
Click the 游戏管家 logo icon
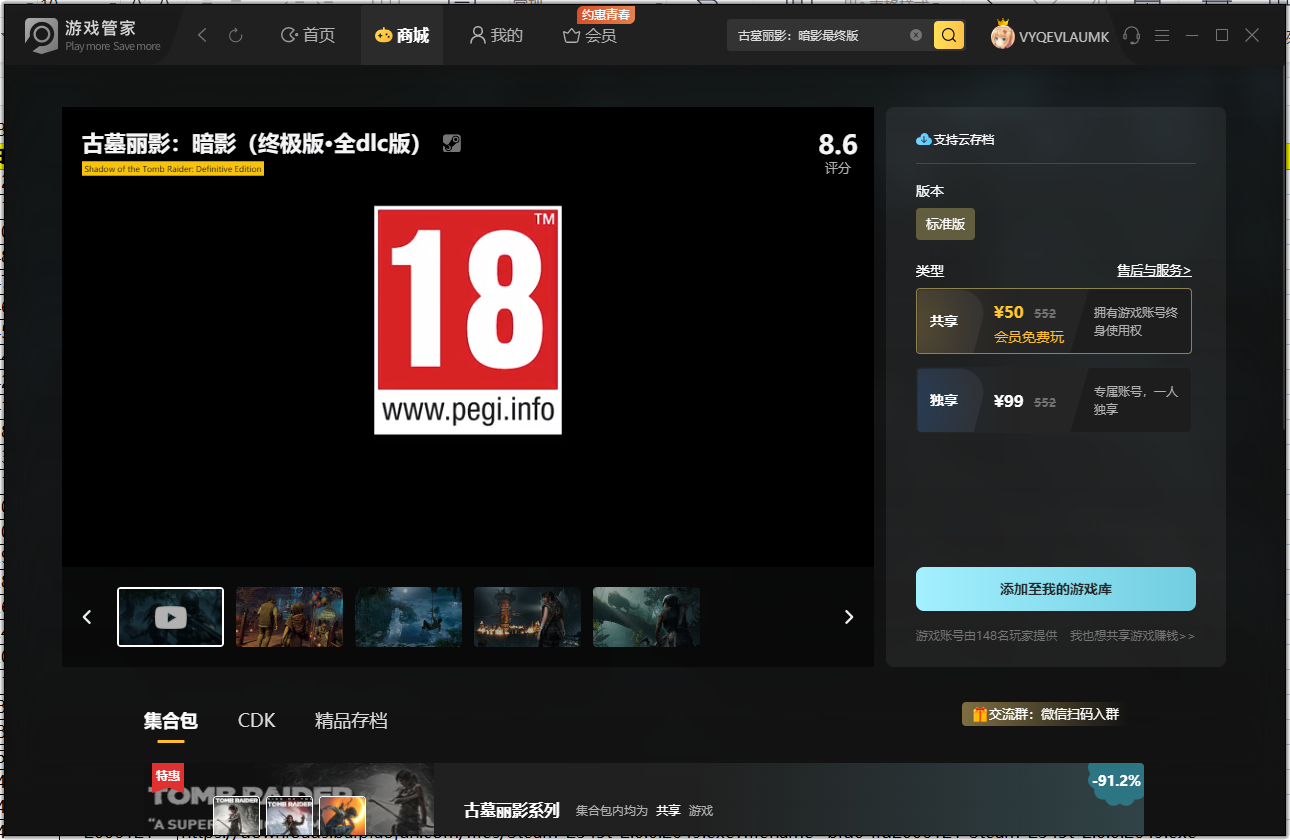tap(42, 35)
